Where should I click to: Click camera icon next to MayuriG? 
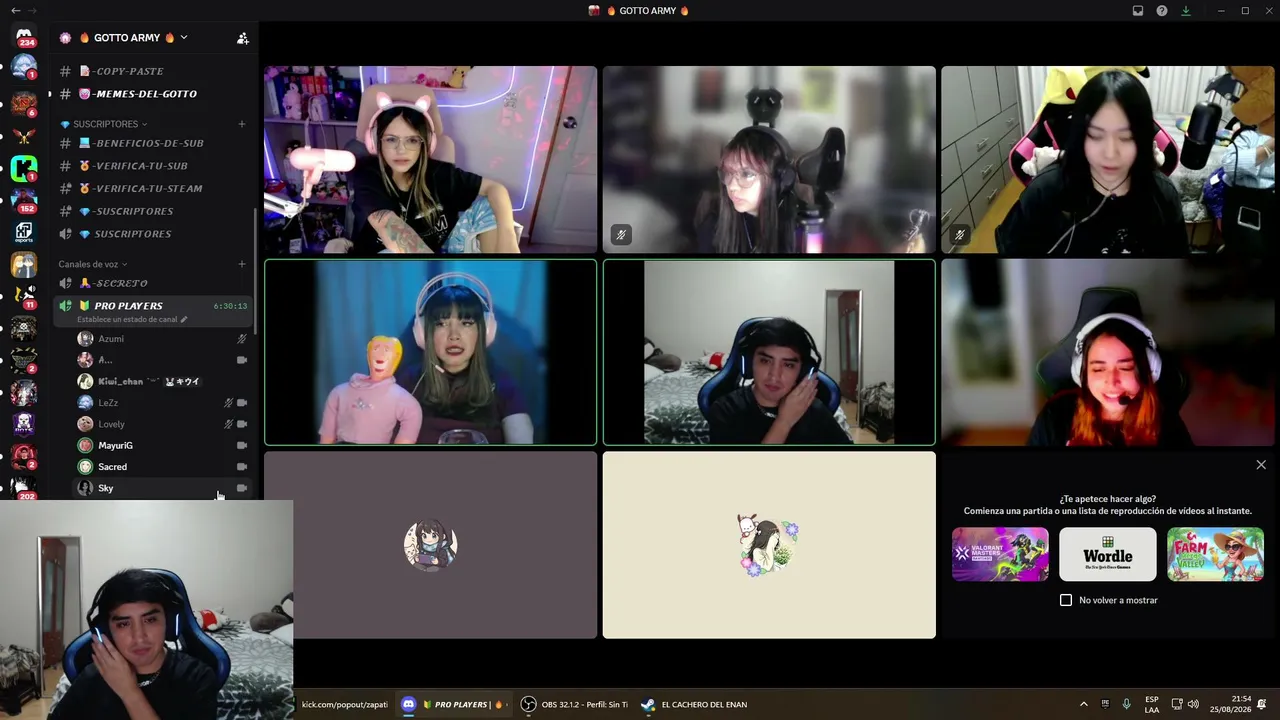click(241, 445)
